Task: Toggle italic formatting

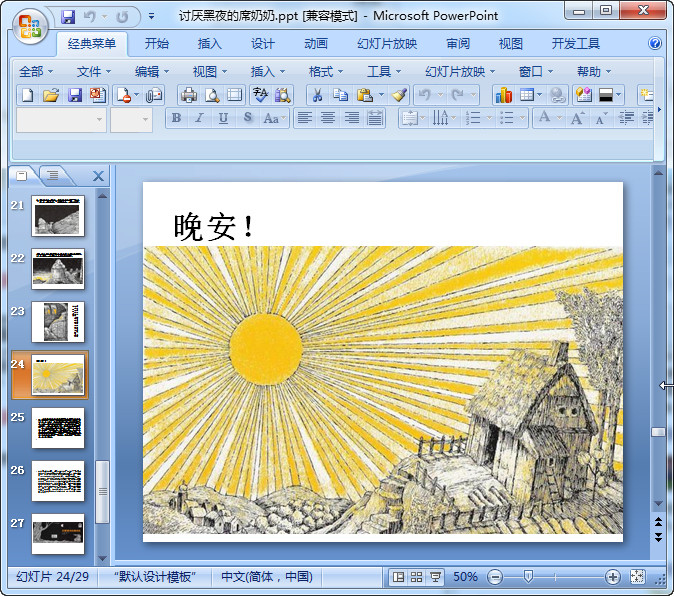Action: coord(199,118)
